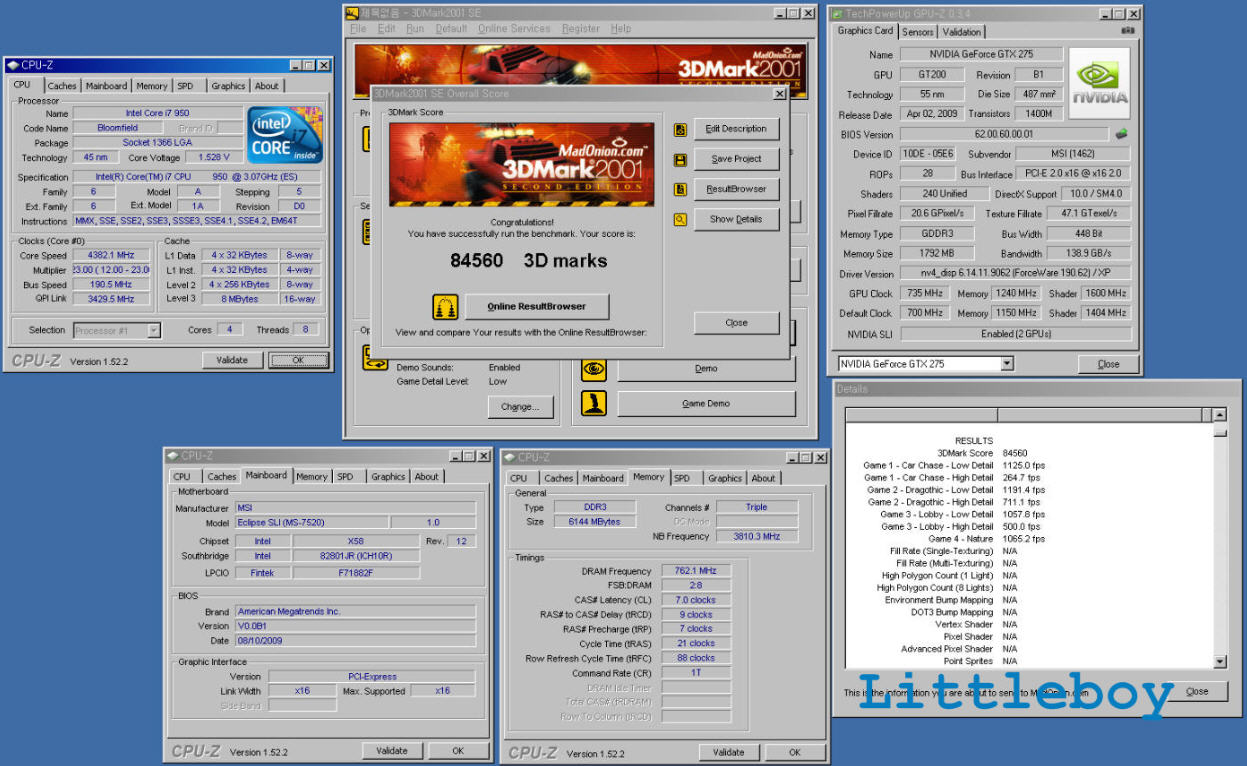Open Caches tab in the CPU-Z CPU window
Screen dimensions: 1247x766
click(x=62, y=86)
